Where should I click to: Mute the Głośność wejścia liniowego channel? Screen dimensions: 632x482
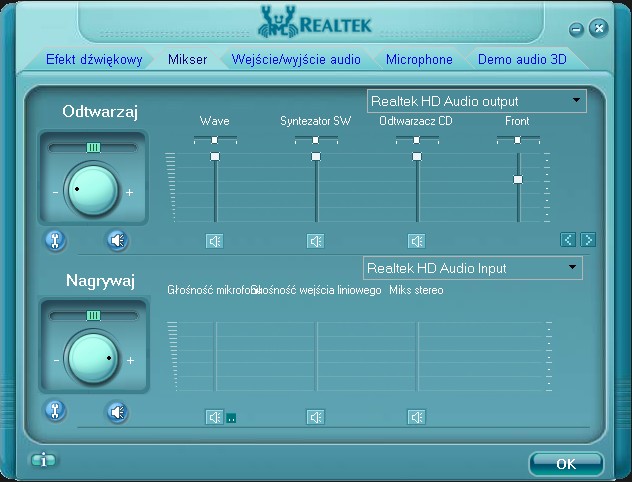[316, 417]
